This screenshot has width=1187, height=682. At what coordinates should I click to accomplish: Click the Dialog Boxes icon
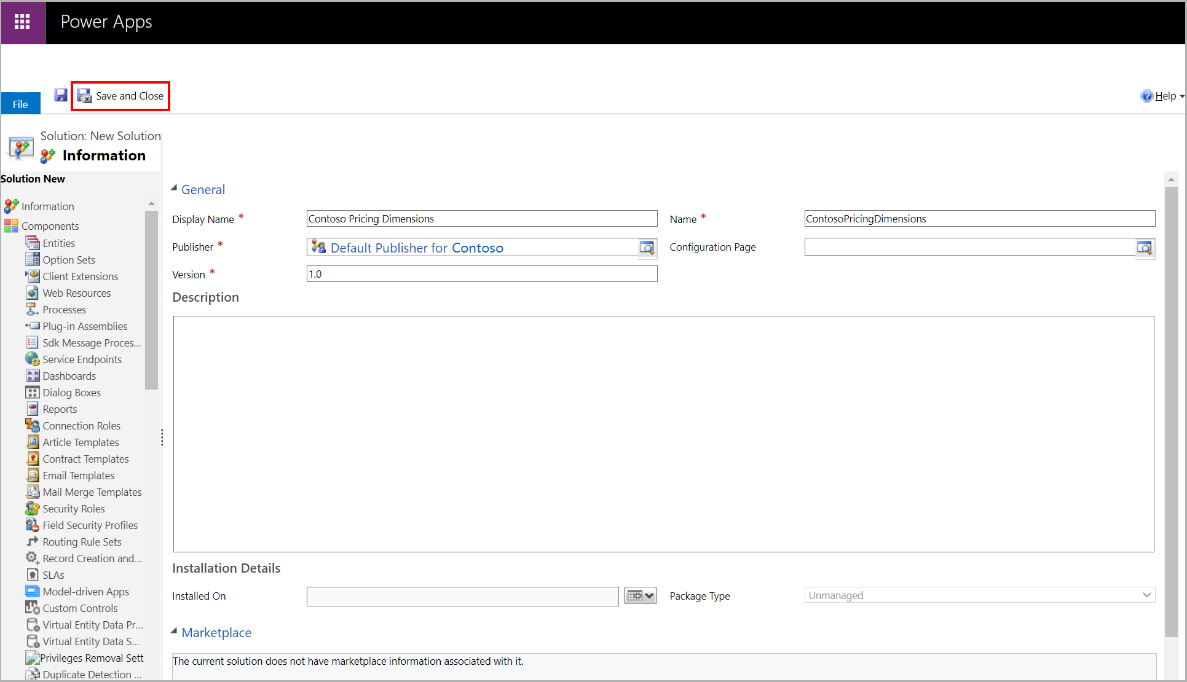click(33, 393)
